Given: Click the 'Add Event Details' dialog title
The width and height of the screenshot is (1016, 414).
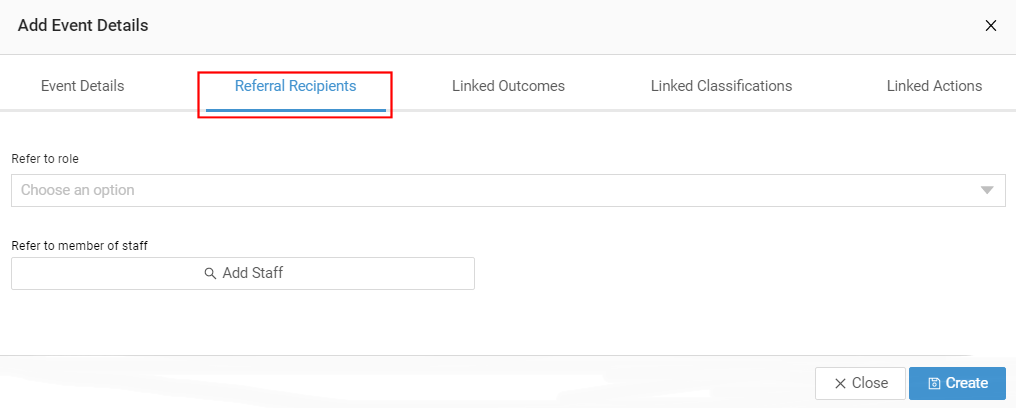Looking at the screenshot, I should [83, 26].
